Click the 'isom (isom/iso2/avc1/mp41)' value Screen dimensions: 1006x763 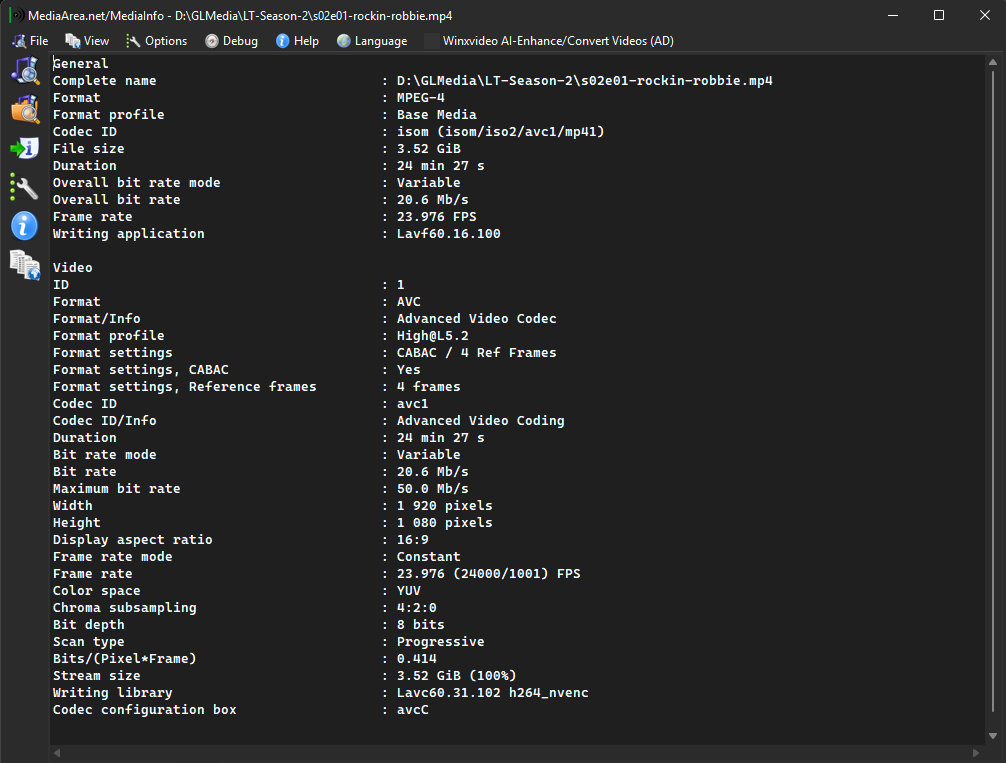coord(500,132)
